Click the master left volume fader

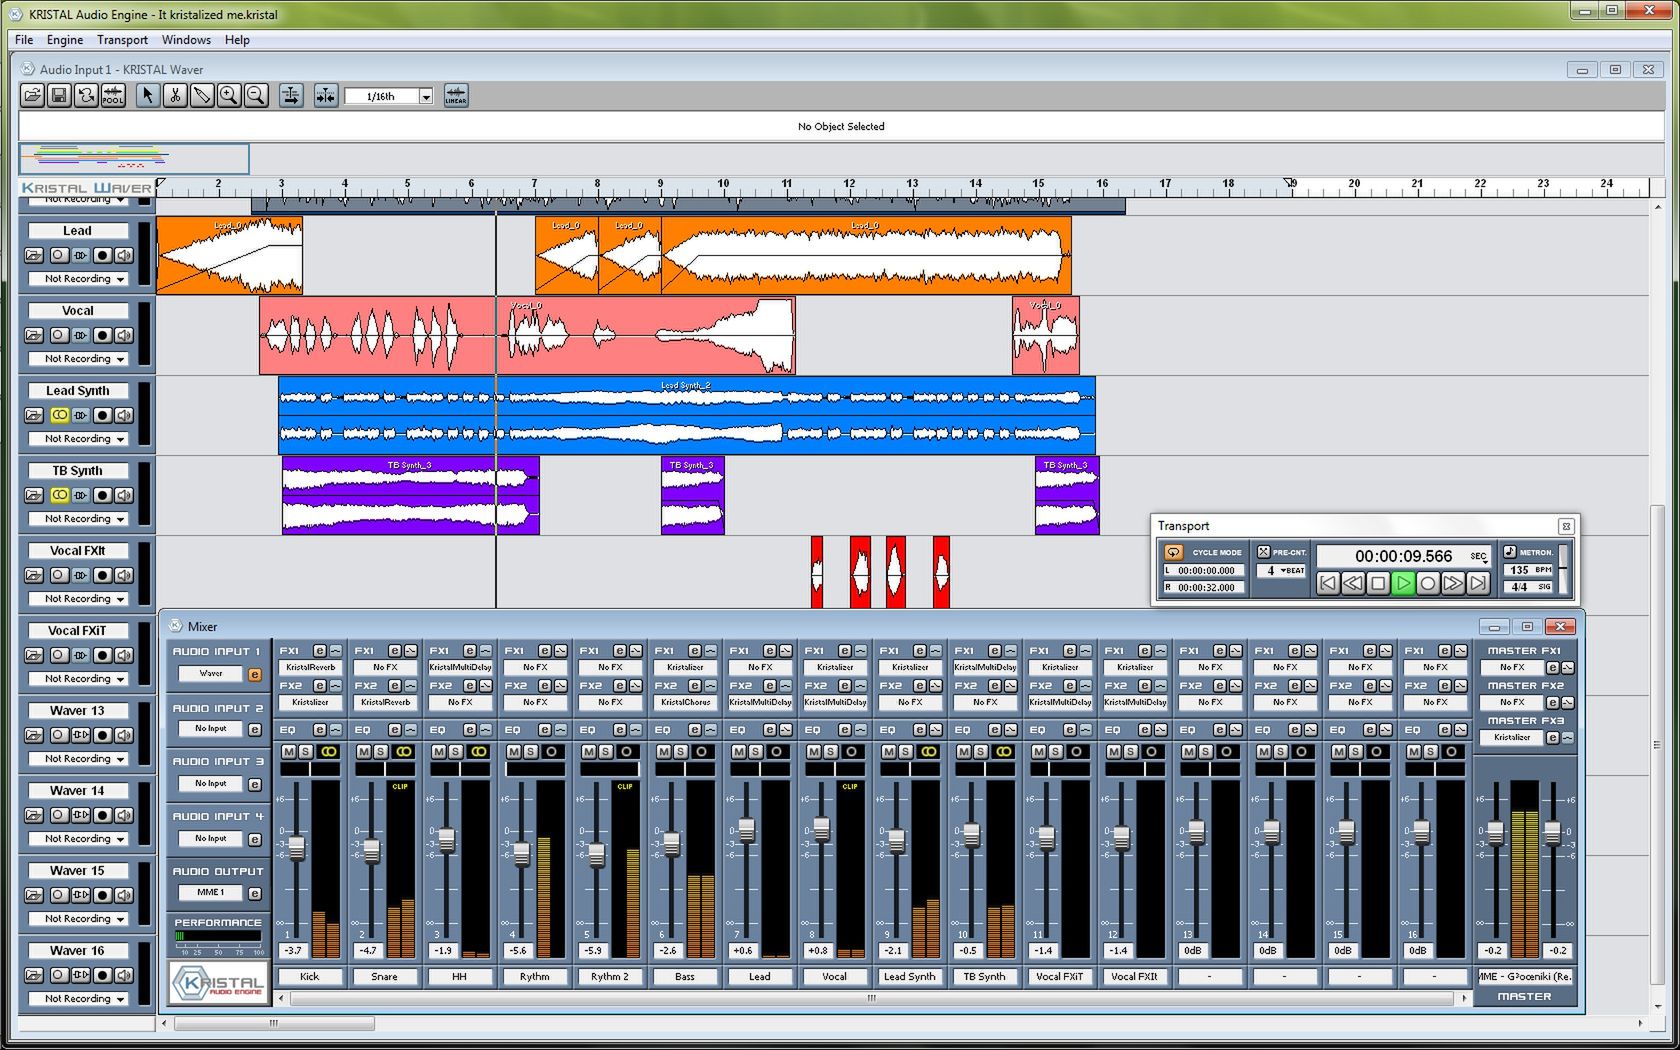click(1495, 832)
